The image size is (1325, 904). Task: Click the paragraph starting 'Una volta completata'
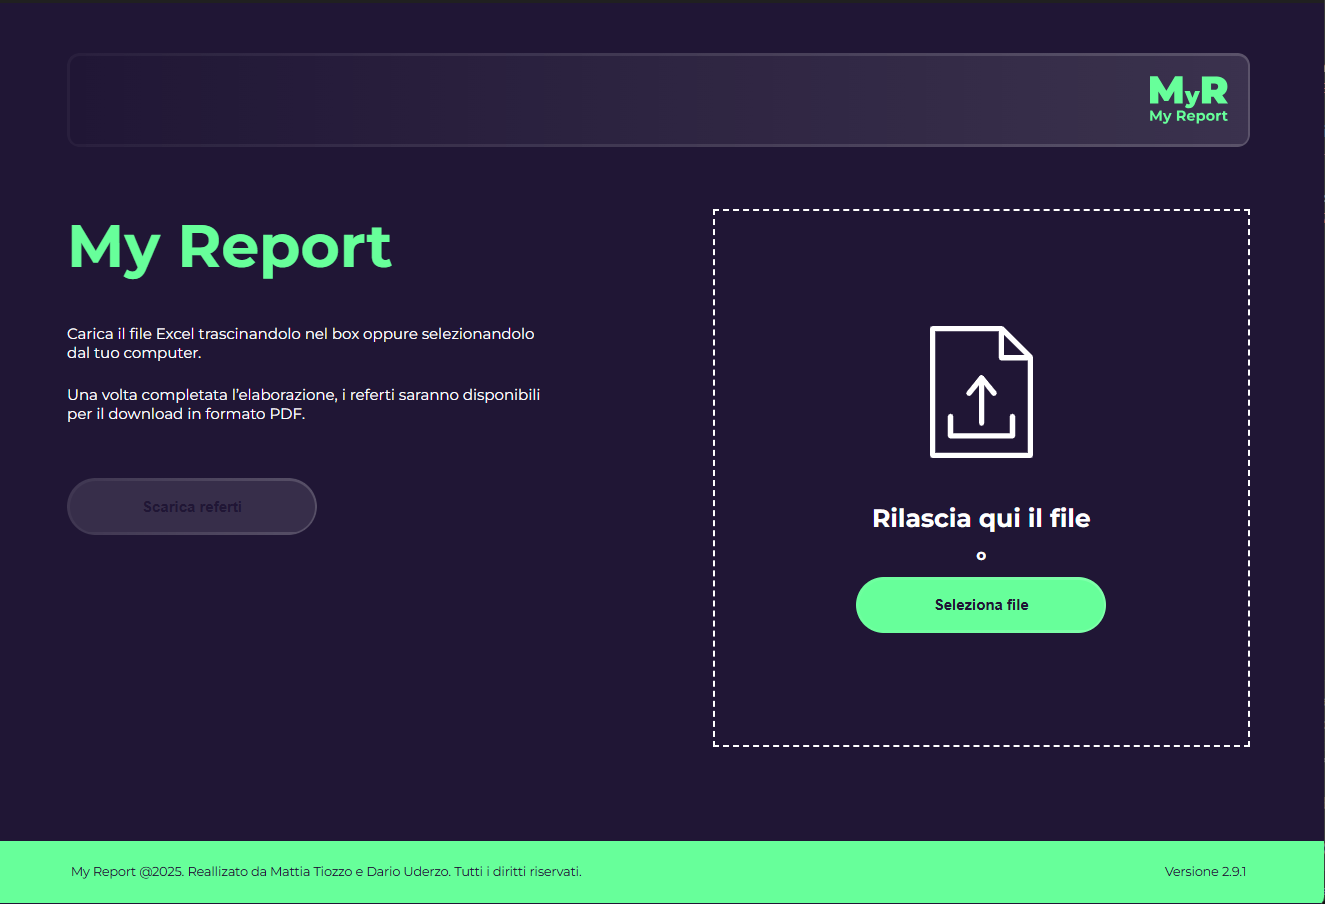tap(304, 404)
